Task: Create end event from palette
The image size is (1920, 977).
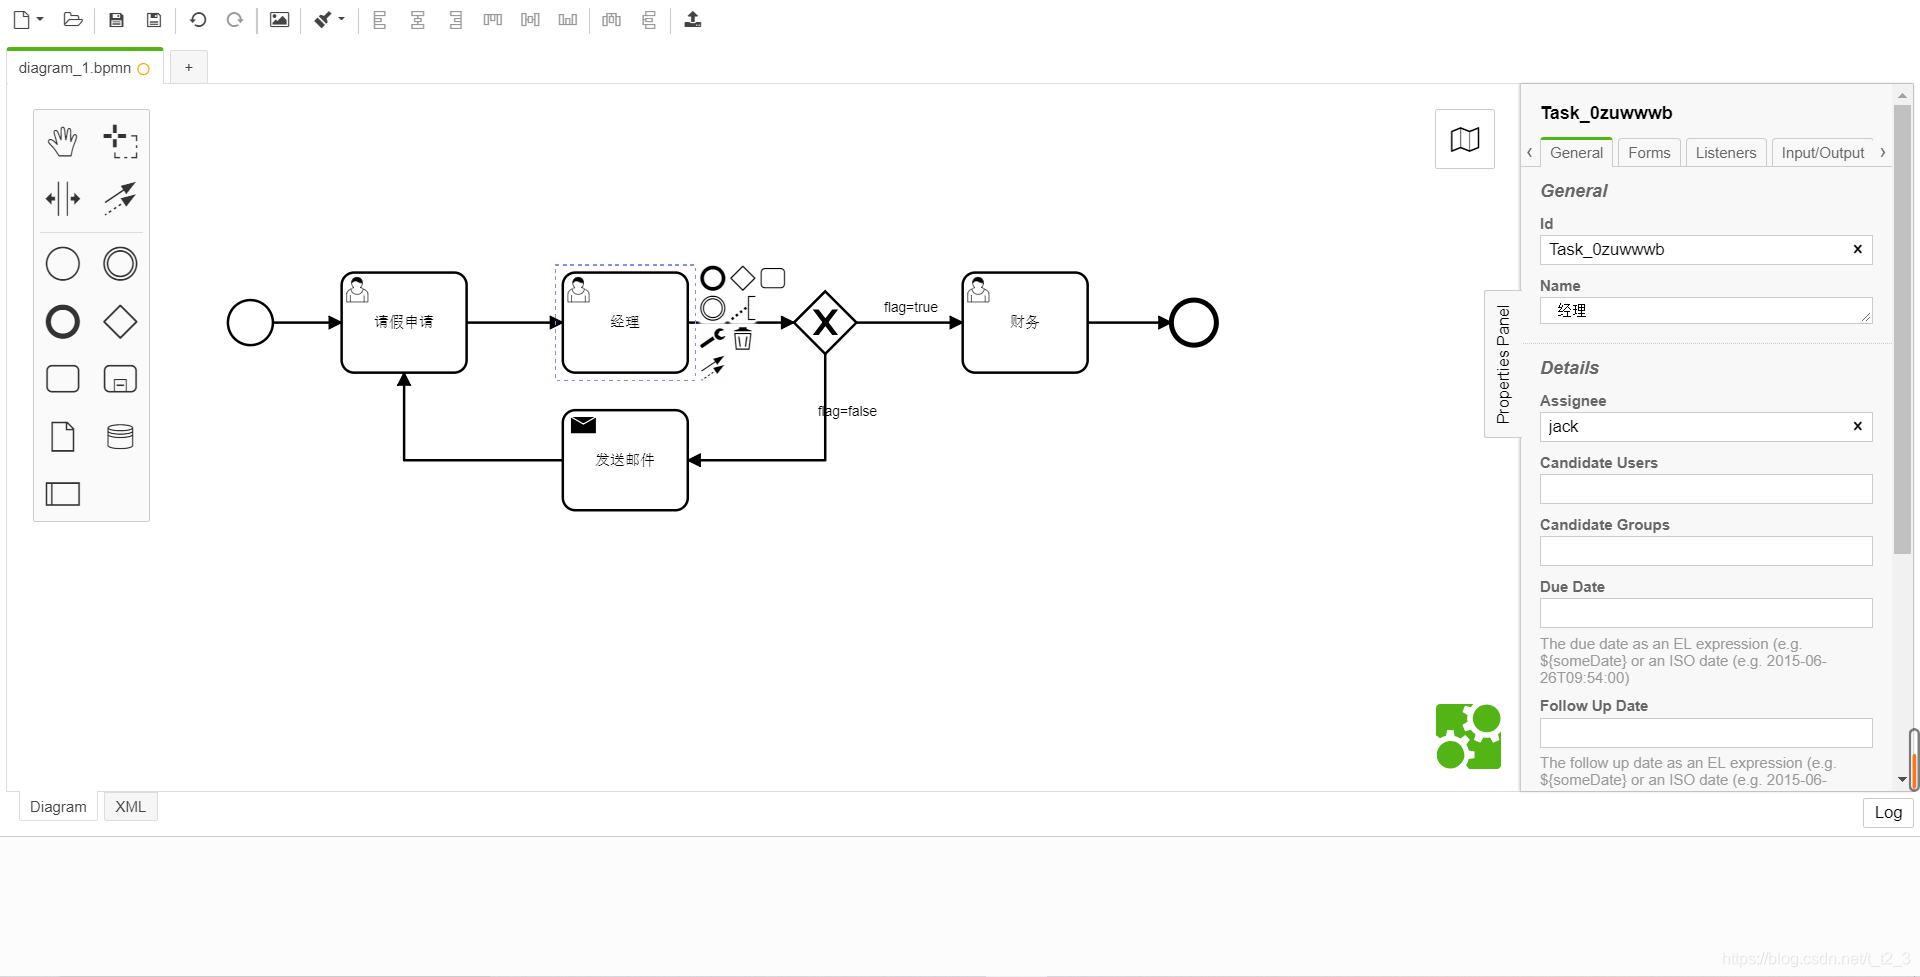Action: 63,322
